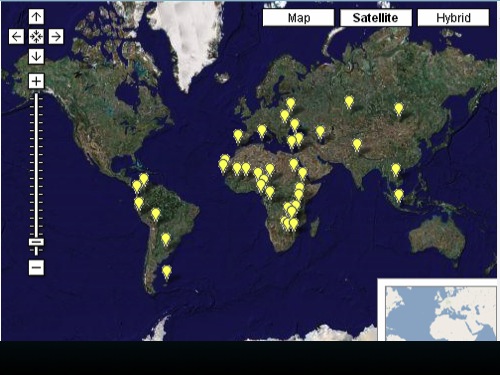Select the southernmost marker near Falkland Islands

(167, 272)
